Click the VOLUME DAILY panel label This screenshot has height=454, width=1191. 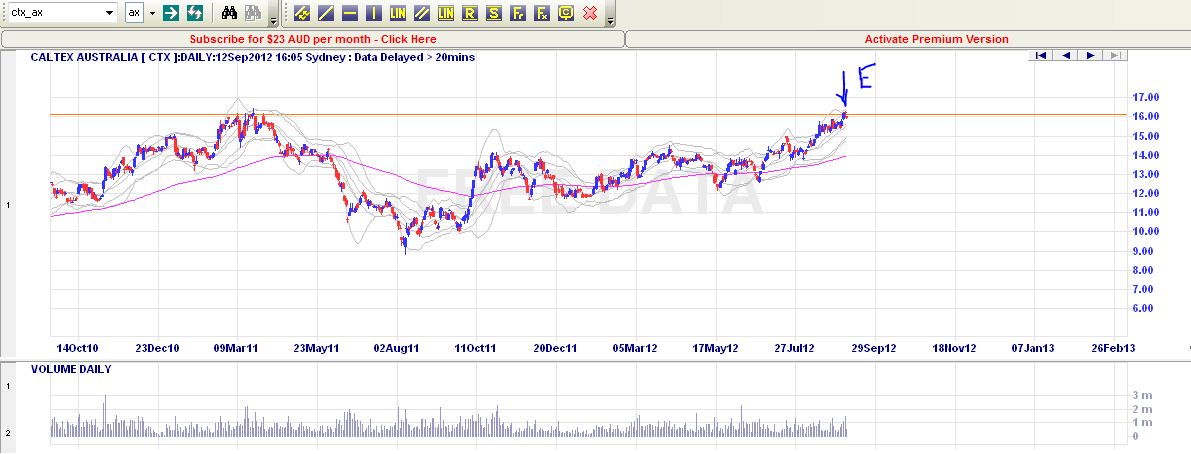71,370
